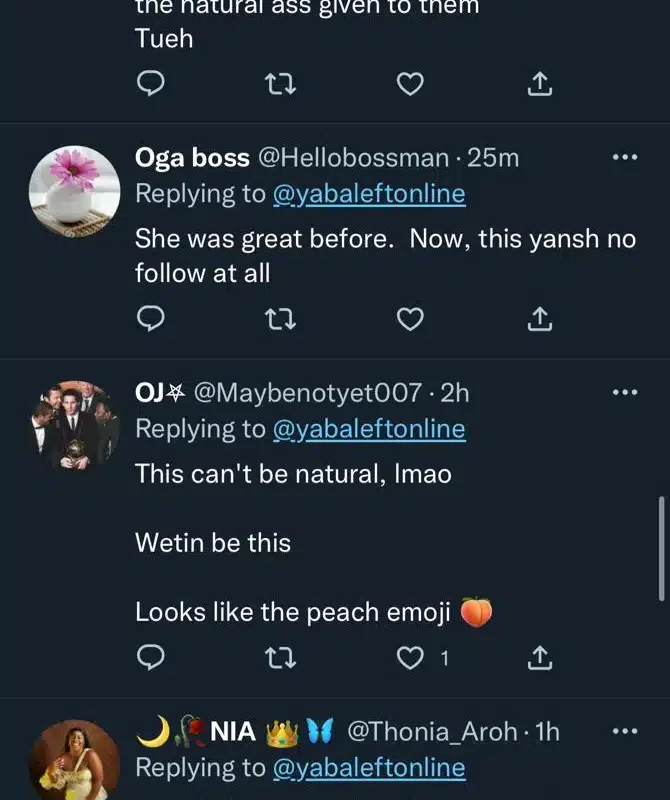Image resolution: width=670 pixels, height=800 pixels.
Task: Open more options for OJ's tweet
Action: [x=624, y=392]
